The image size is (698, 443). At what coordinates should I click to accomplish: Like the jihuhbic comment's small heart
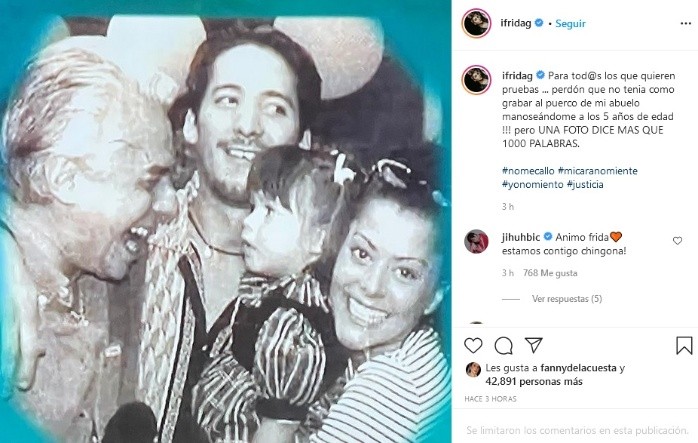click(x=677, y=241)
